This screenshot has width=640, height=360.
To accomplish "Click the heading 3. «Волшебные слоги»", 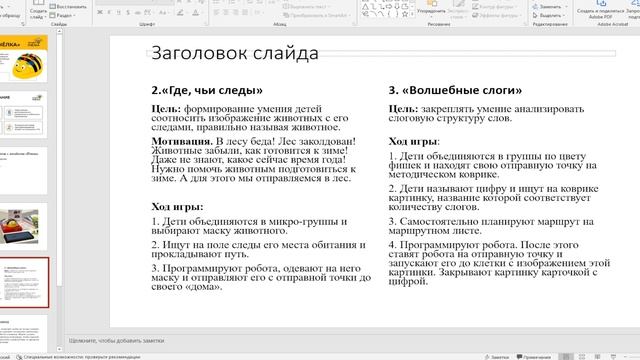I will [x=455, y=90].
